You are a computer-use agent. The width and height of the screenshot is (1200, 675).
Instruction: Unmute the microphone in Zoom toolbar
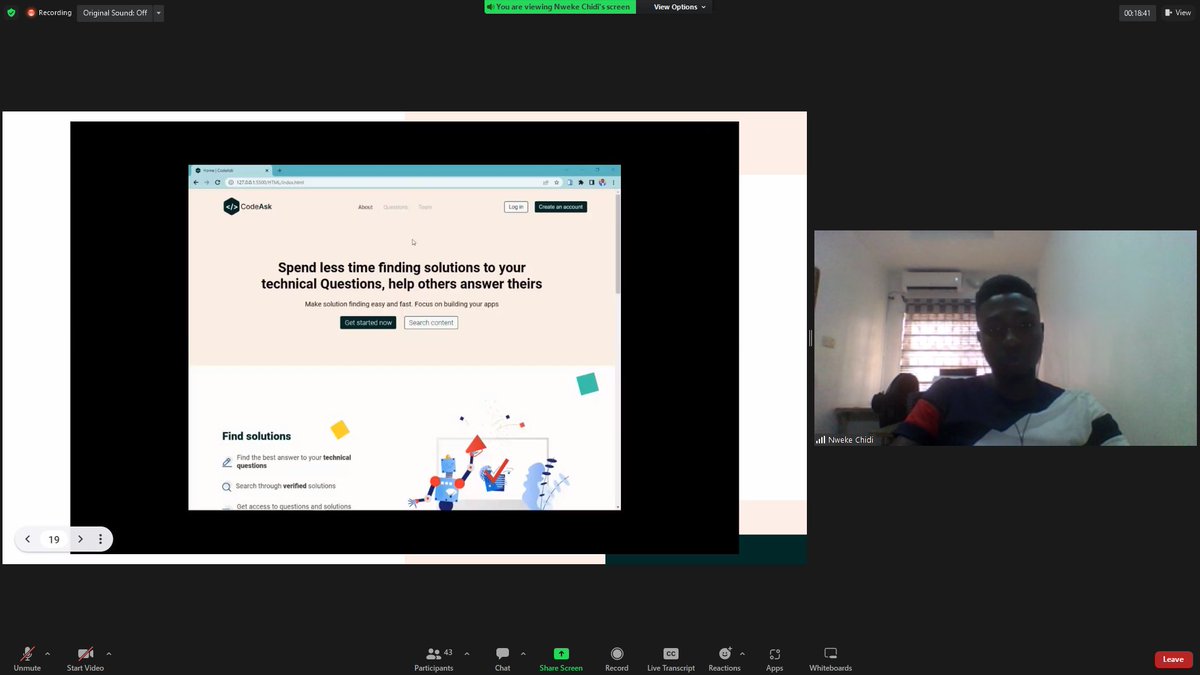click(27, 658)
